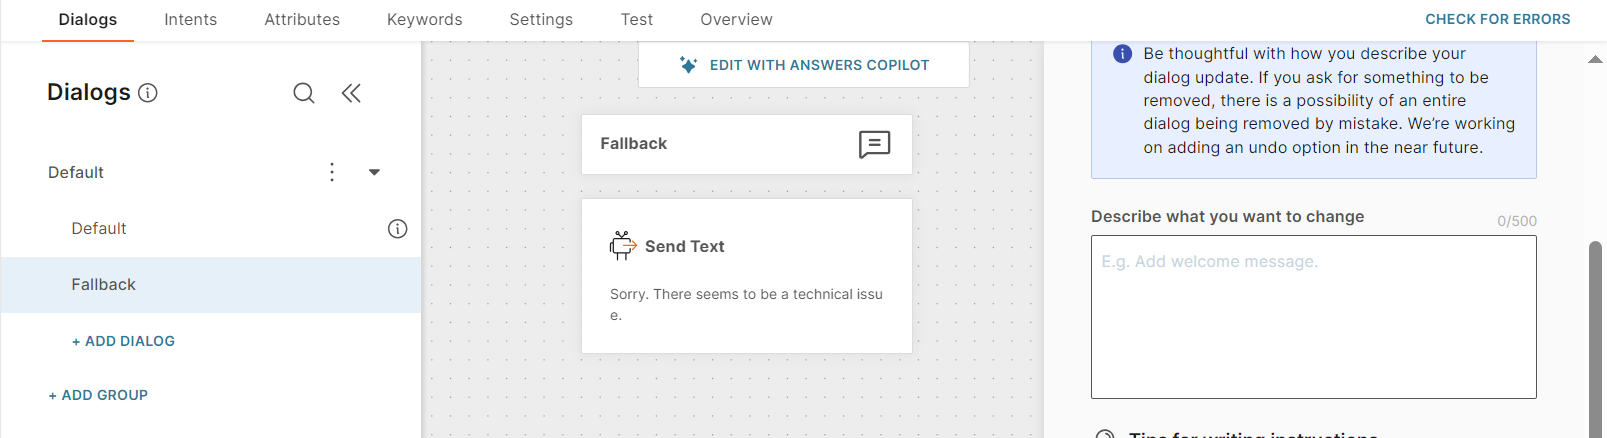The image size is (1607, 438).
Task: Select the Fallback dialog in the sidebar
Action: 104,285
